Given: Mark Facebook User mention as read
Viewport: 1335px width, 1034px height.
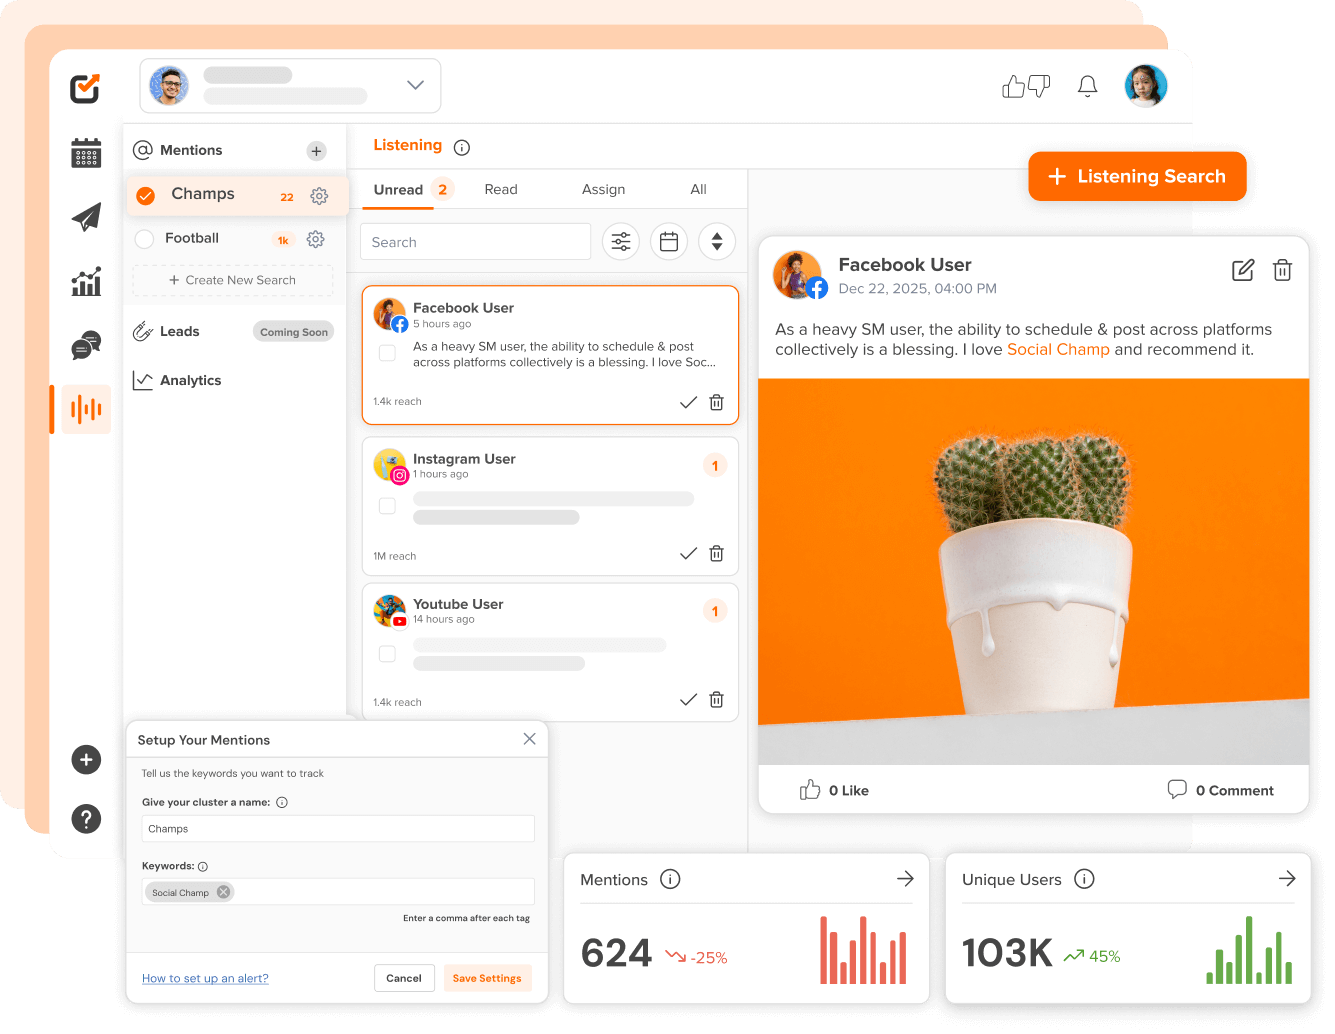Looking at the screenshot, I should point(688,402).
